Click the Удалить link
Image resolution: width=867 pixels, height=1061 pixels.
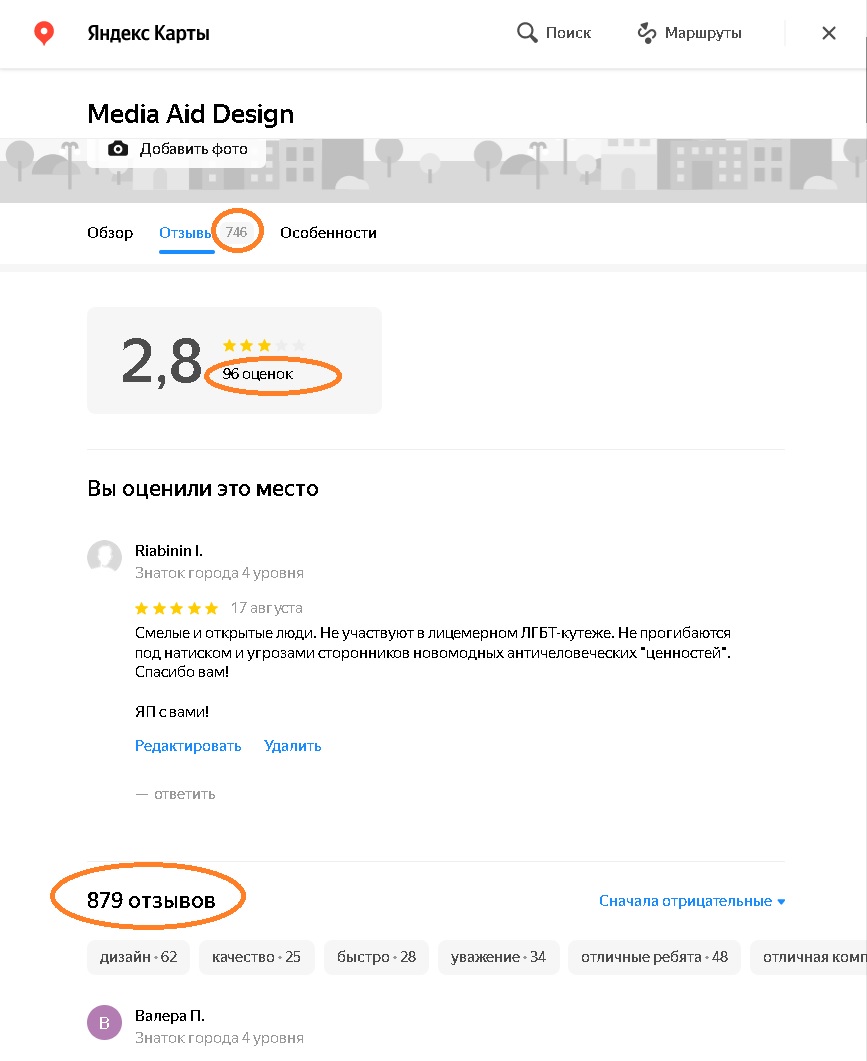[x=292, y=746]
